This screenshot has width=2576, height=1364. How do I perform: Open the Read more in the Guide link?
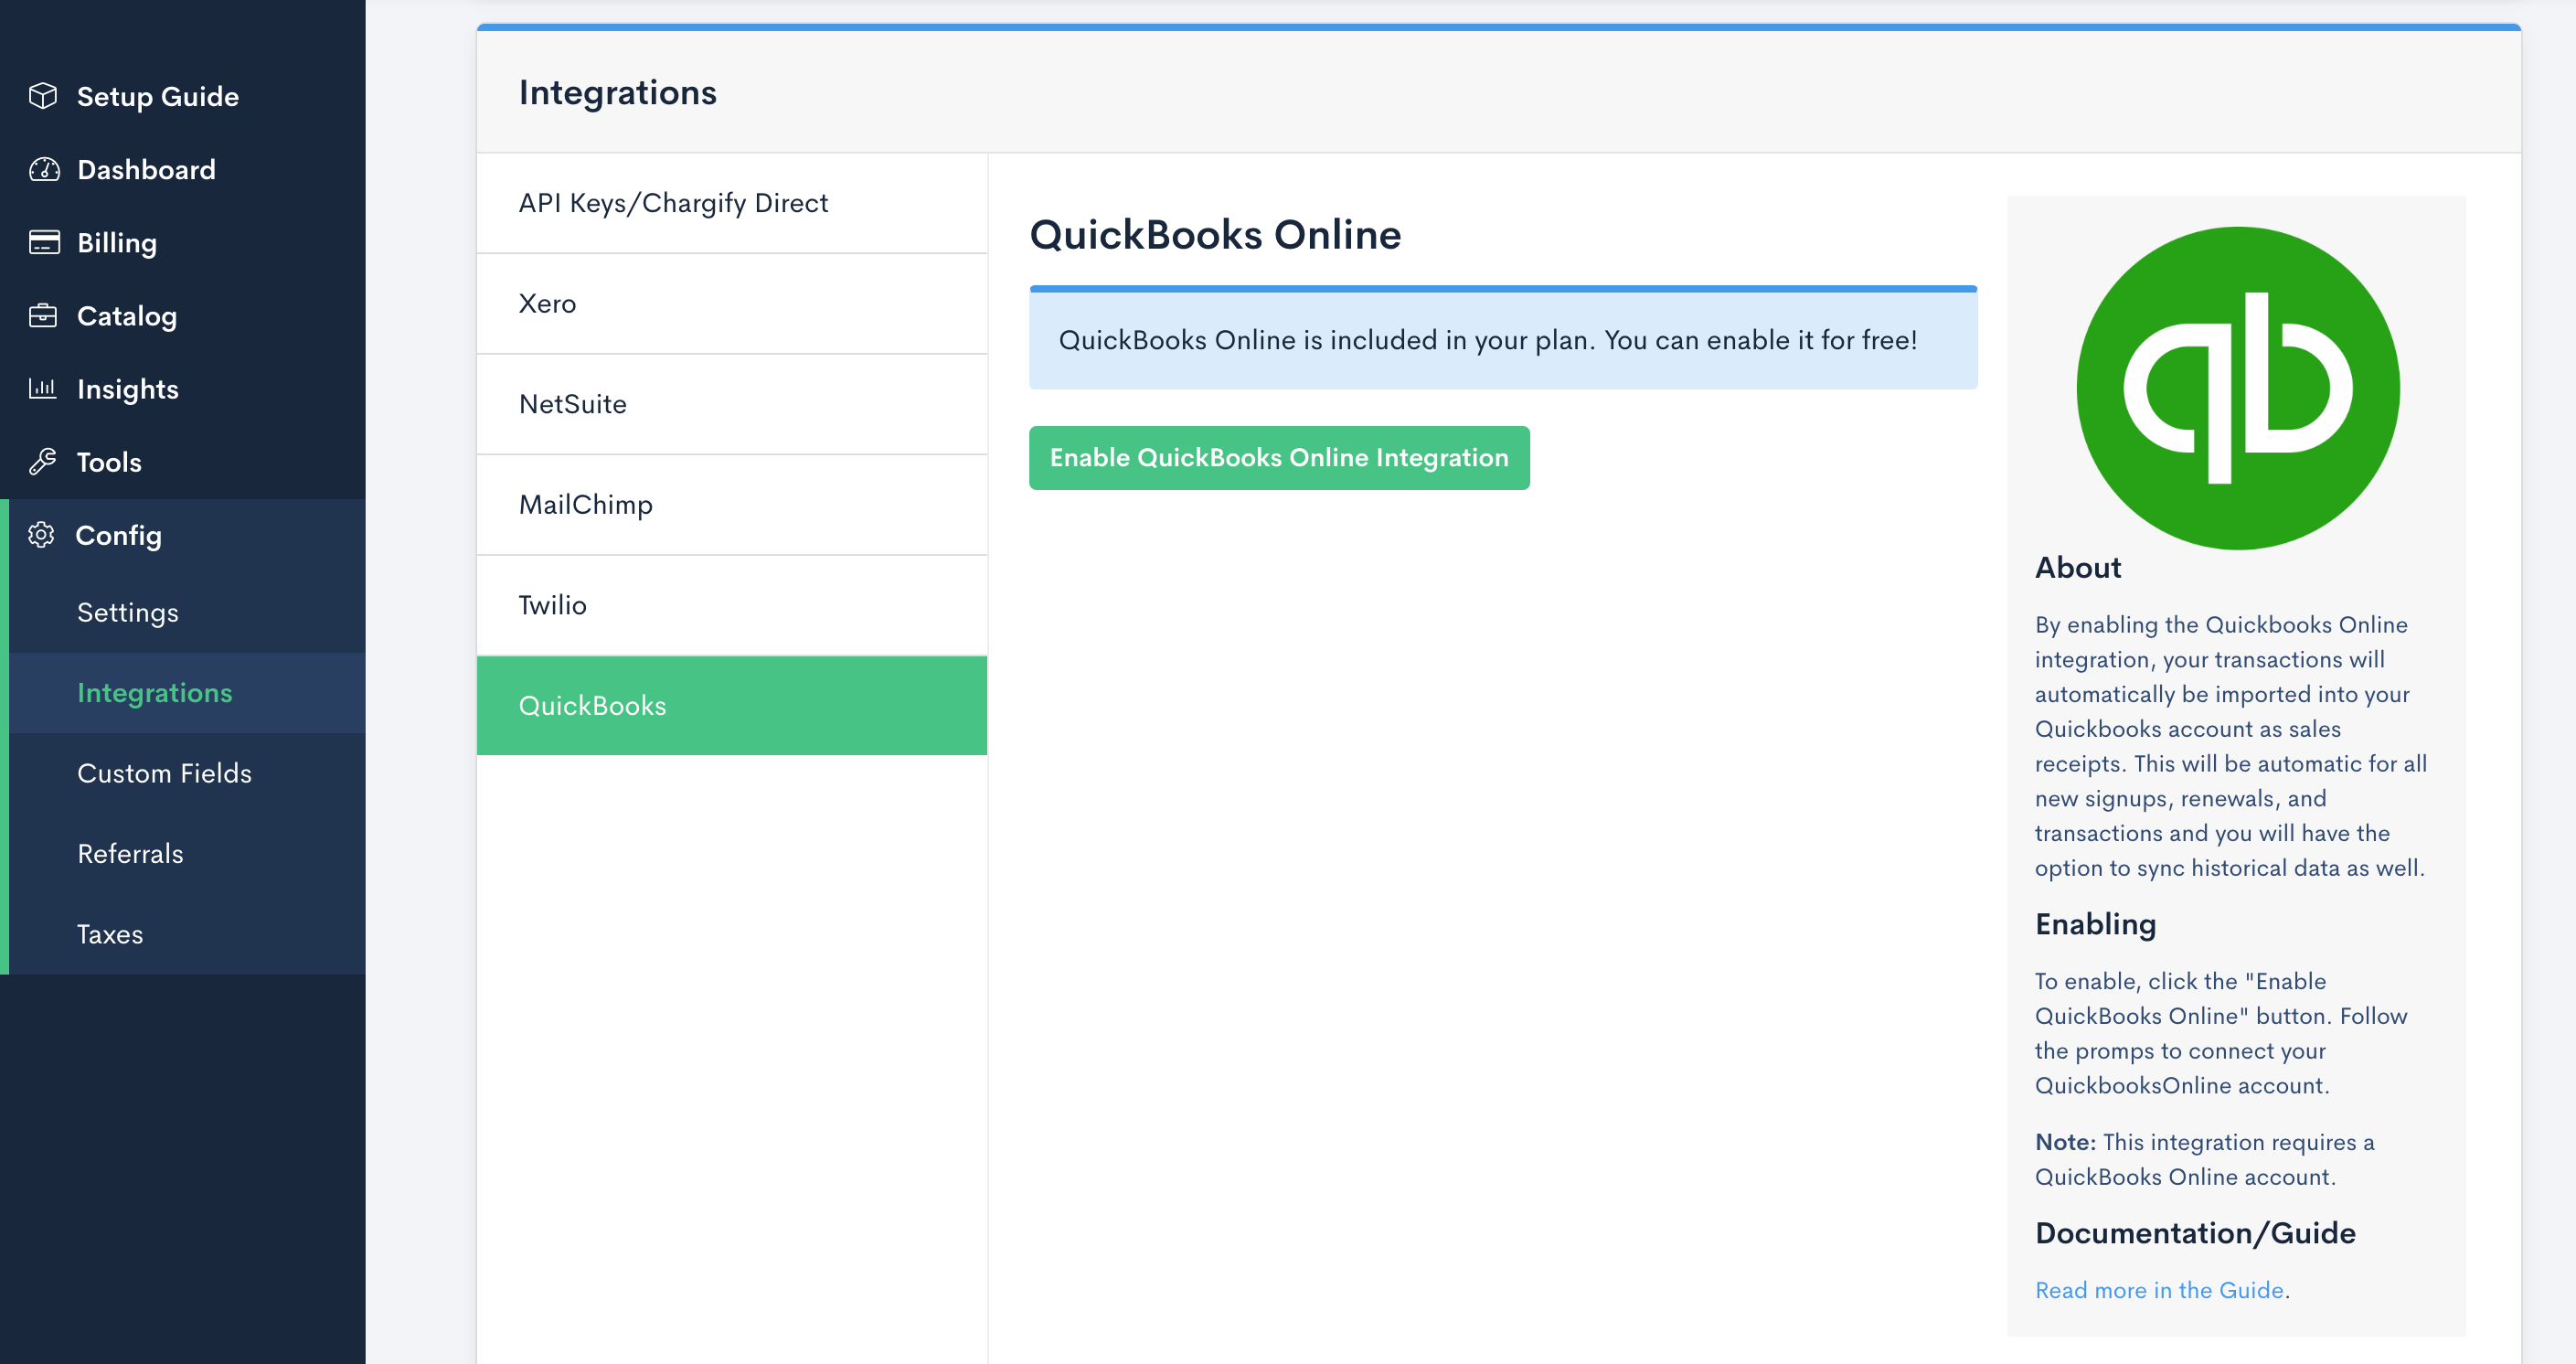point(2159,1289)
